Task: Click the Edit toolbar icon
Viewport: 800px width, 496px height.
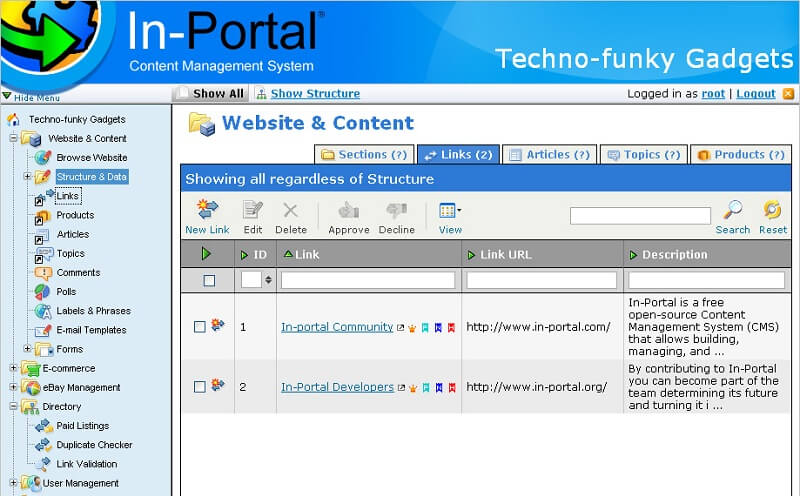Action: 253,210
